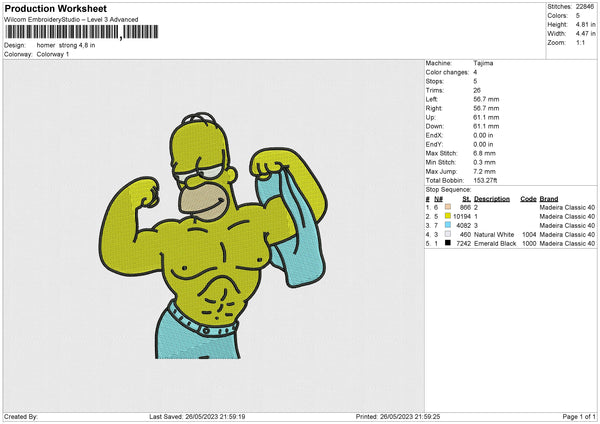Click the 'Production Worksheet' title
The height and width of the screenshot is (424, 600).
(55, 8)
